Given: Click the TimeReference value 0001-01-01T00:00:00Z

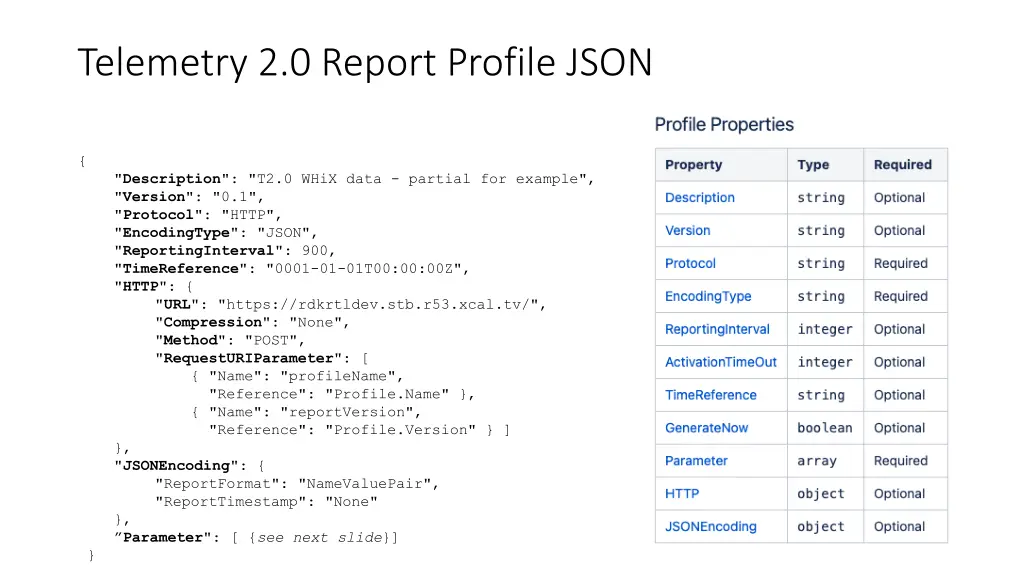Looking at the screenshot, I should click(364, 268).
